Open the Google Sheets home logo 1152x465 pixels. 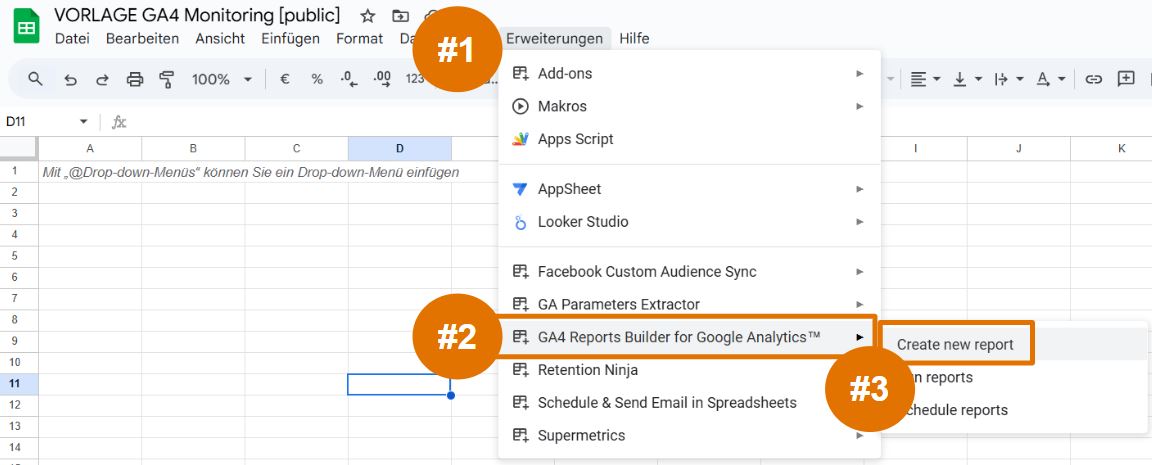pyautogui.click(x=27, y=27)
